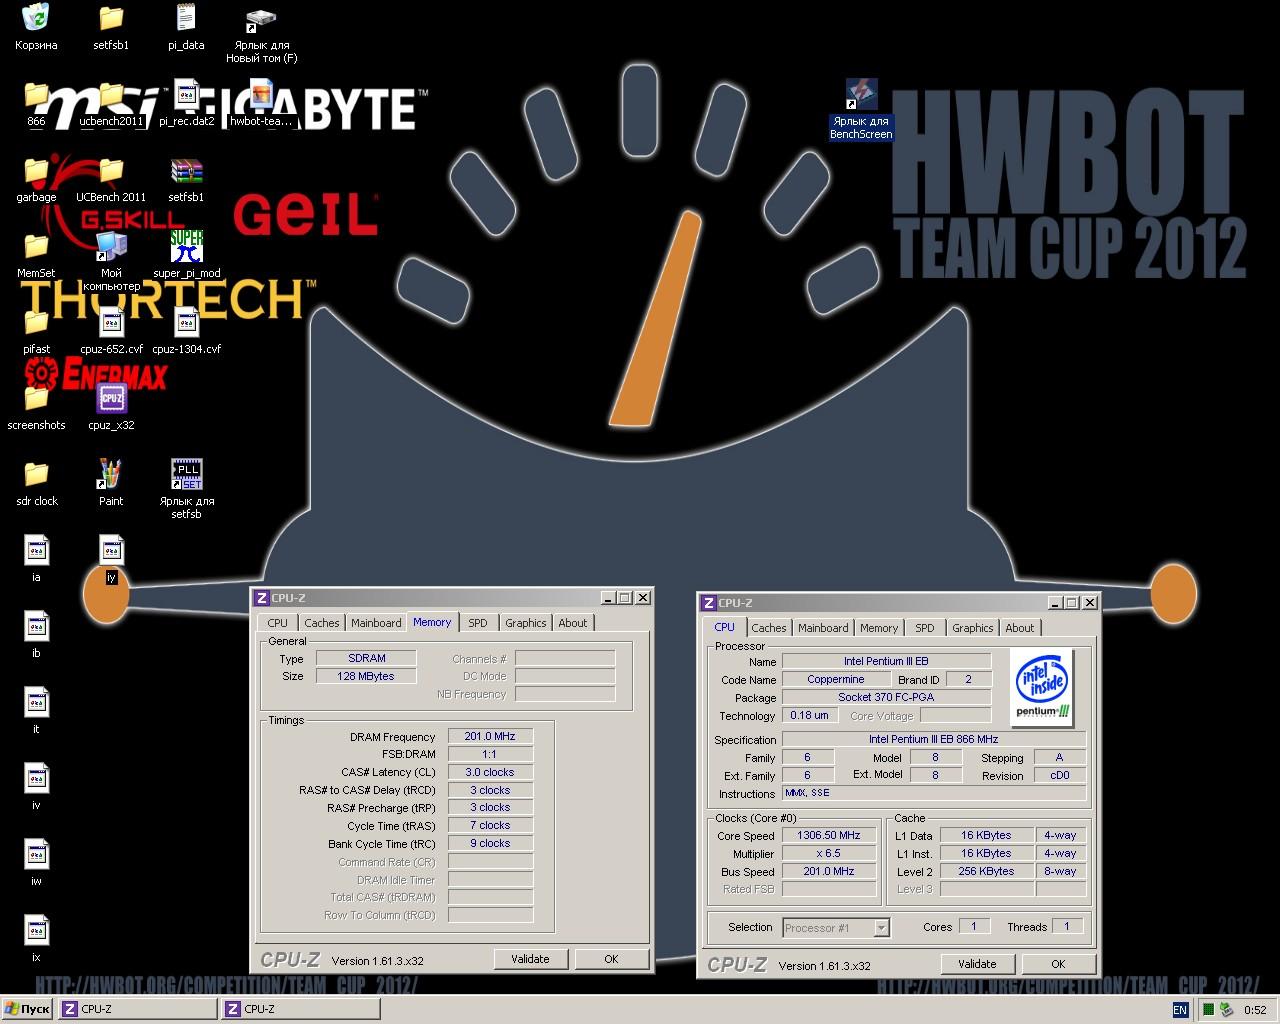Open Graphics tab in Memory window
Image resolution: width=1280 pixels, height=1024 pixels.
[525, 623]
